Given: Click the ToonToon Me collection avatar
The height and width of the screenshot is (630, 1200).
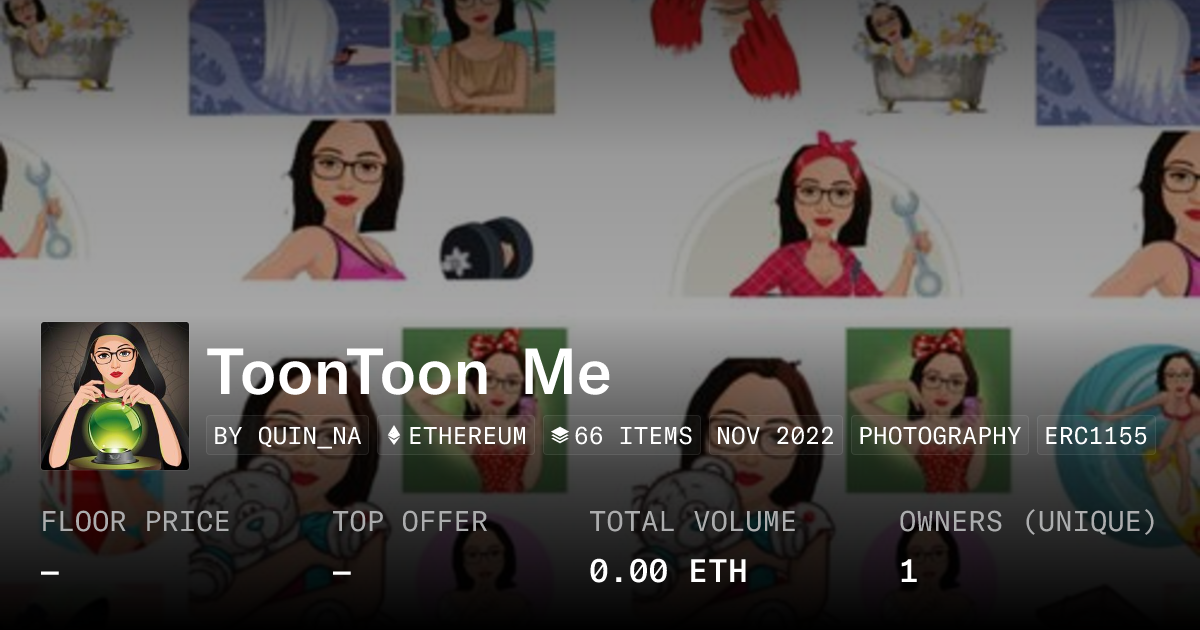Looking at the screenshot, I should pos(115,396).
